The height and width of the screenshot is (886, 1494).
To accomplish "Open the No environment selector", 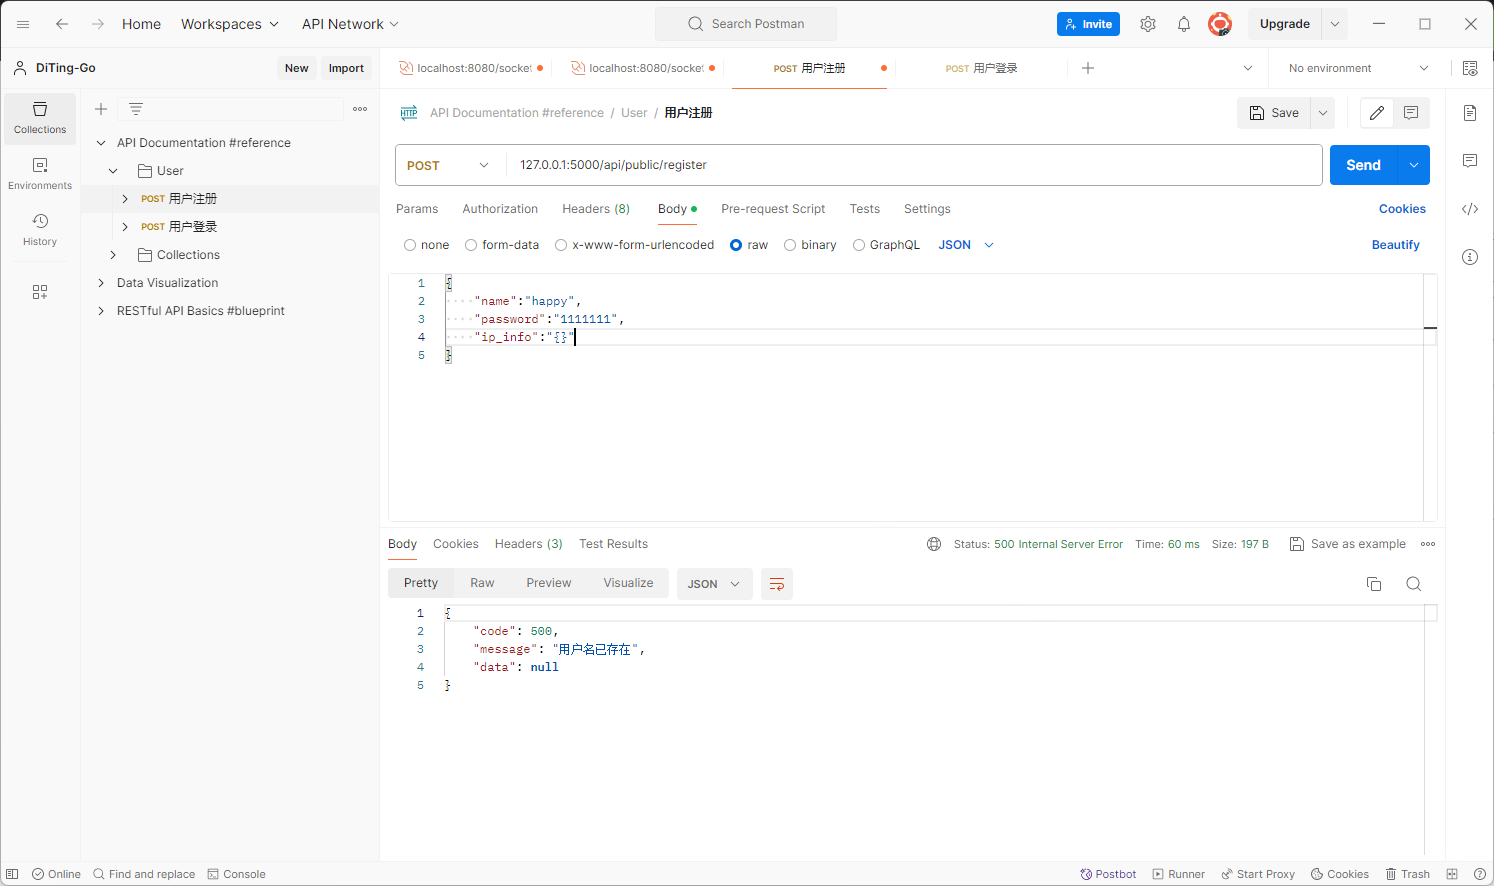I will coord(1358,68).
